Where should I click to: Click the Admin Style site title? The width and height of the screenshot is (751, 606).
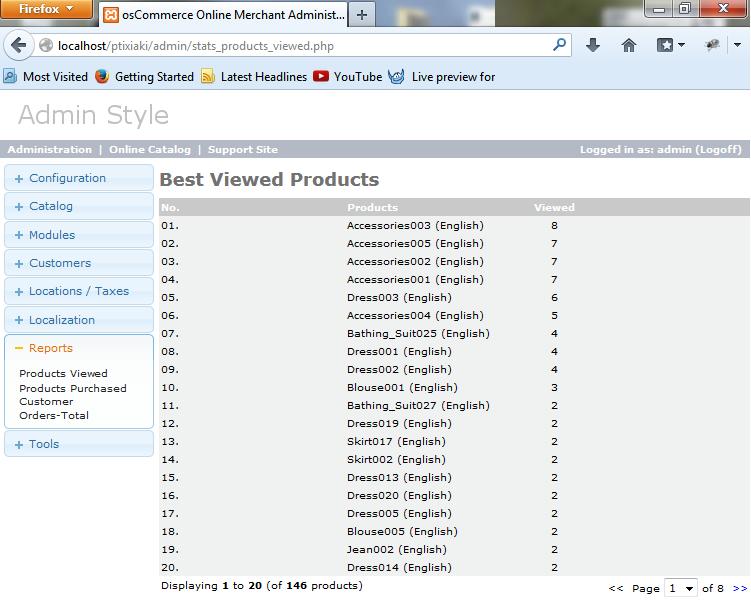pyautogui.click(x=93, y=115)
